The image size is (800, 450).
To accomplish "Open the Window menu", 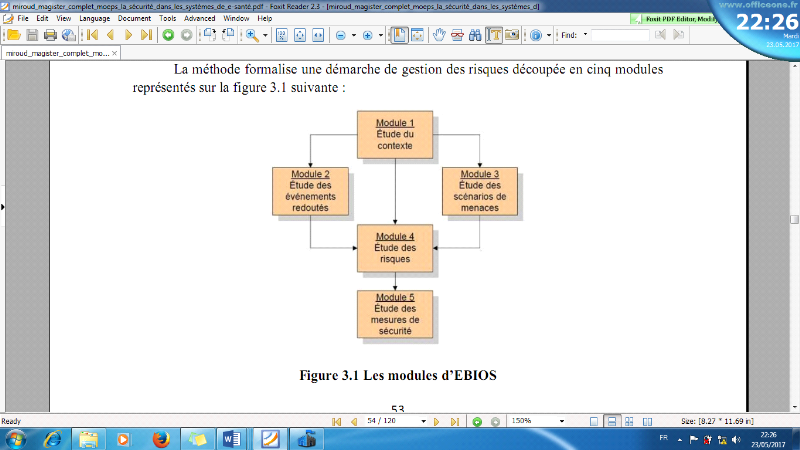I will click(x=236, y=18).
